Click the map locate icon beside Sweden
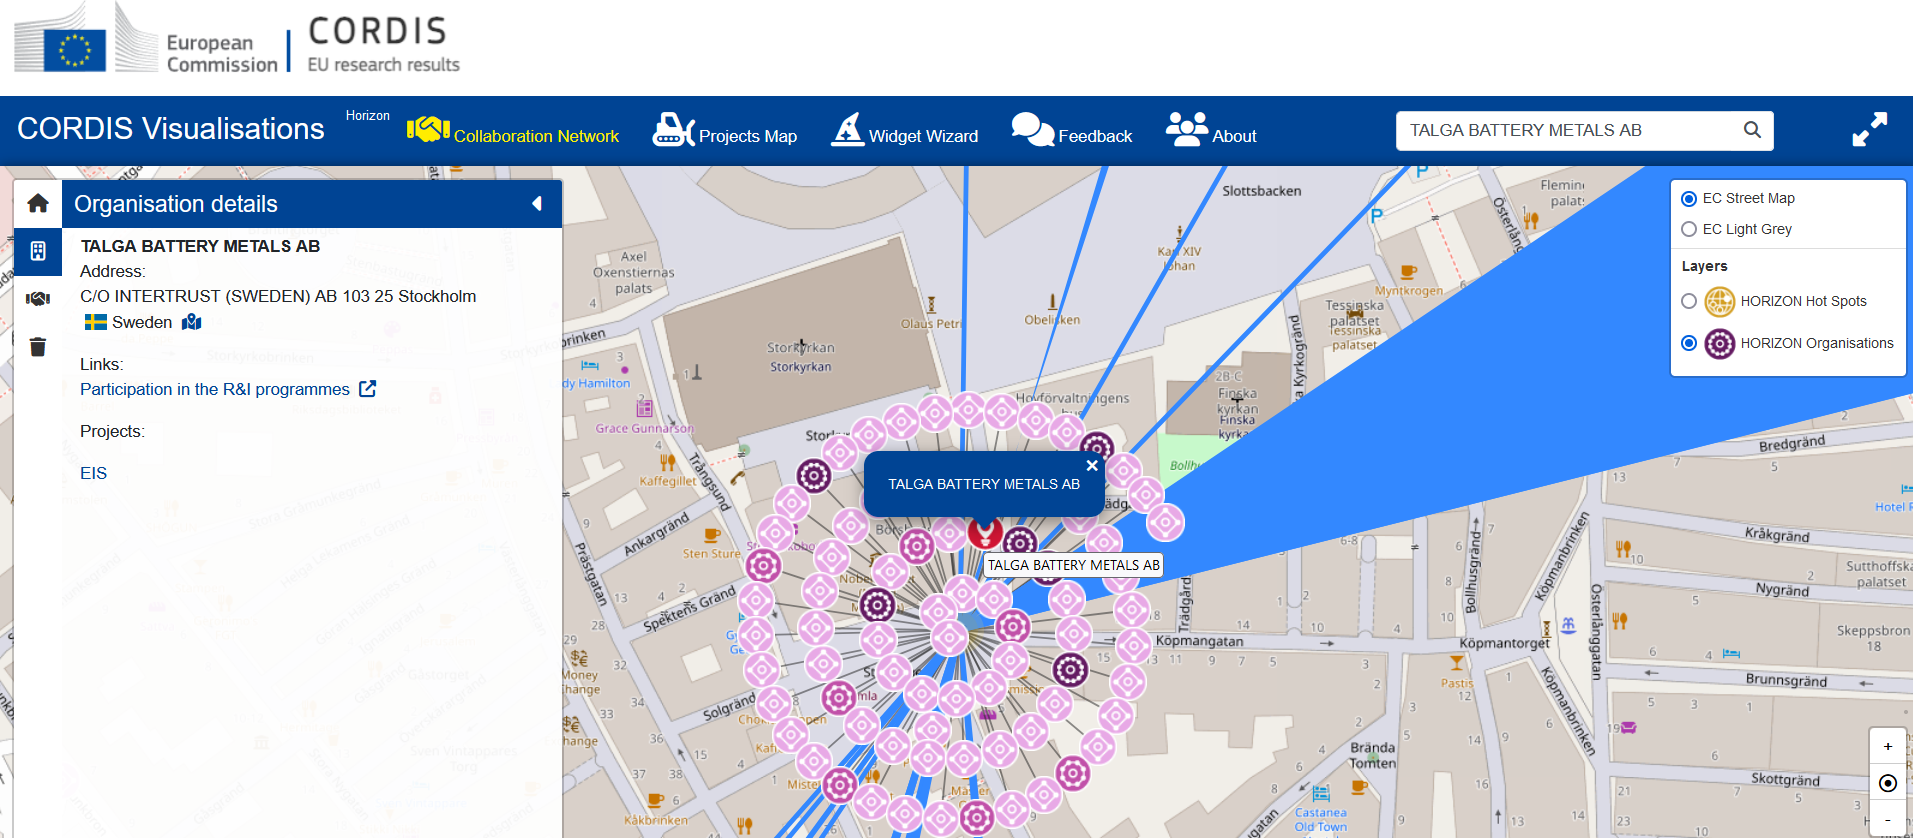Screen dimensions: 1913x838 coord(192,322)
